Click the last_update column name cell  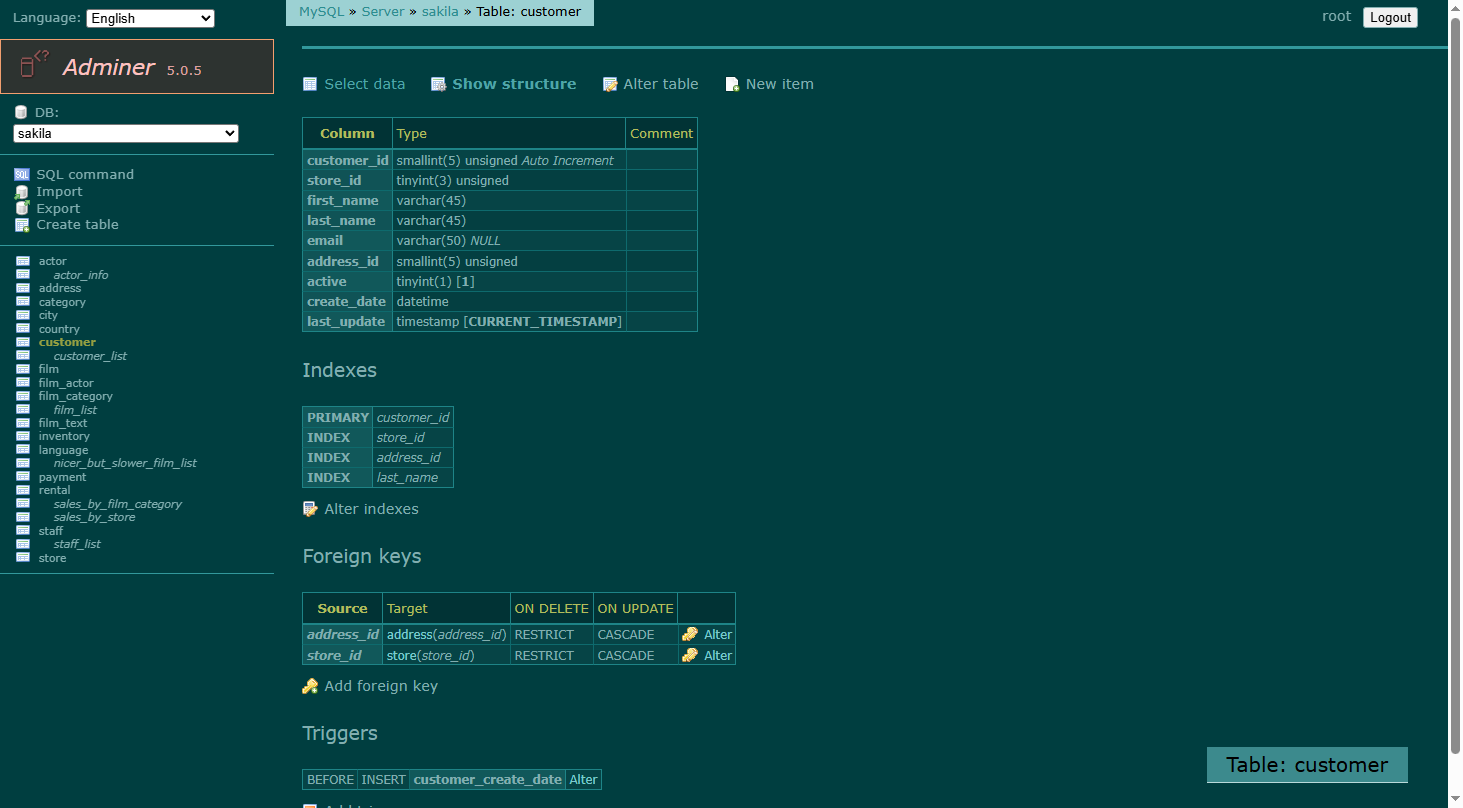pos(347,321)
